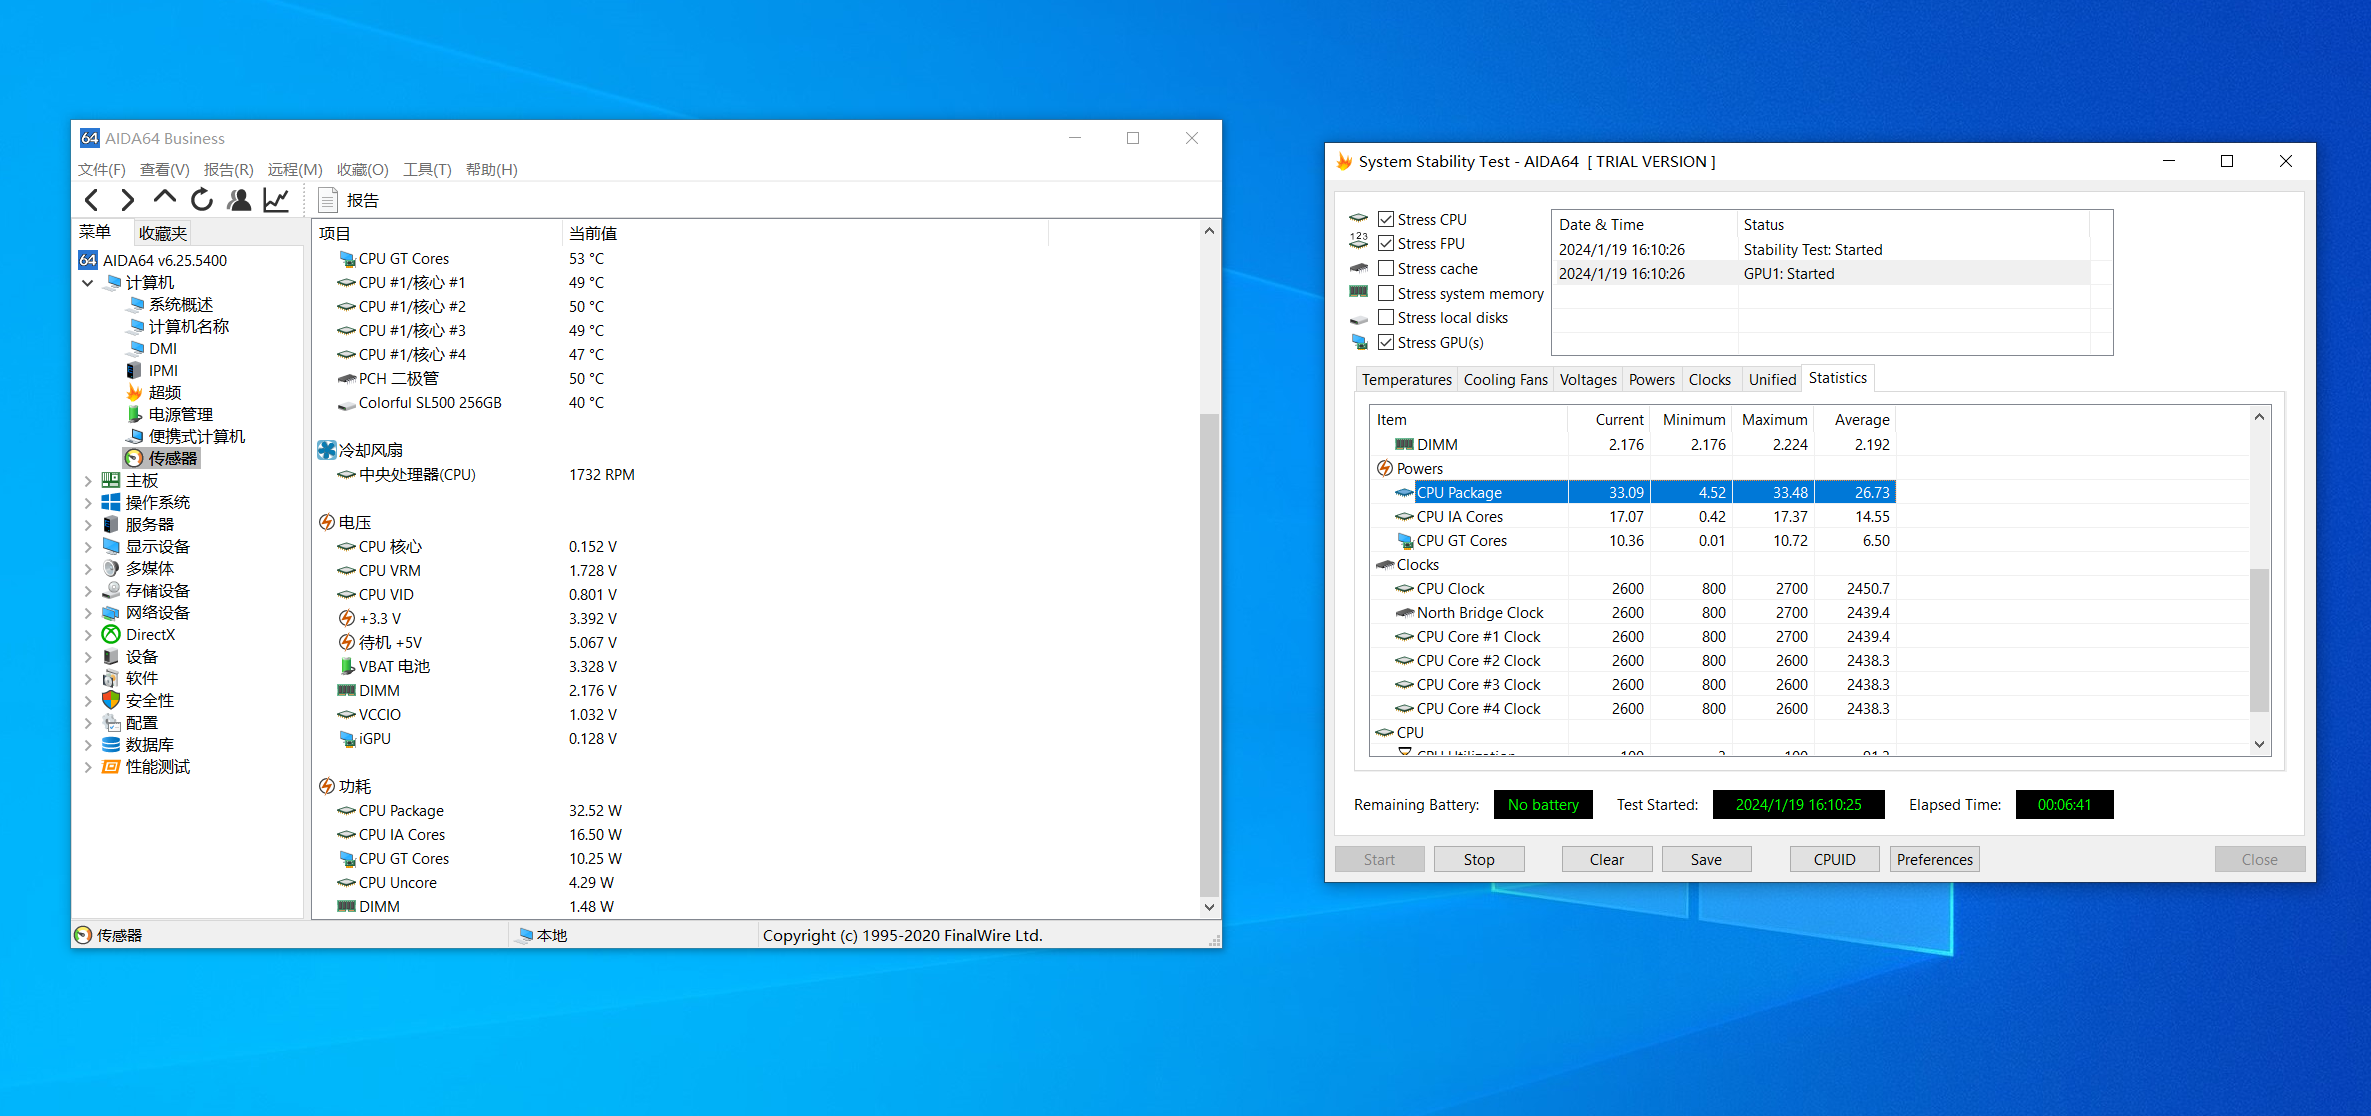Screen dimensions: 2371x1116
Task: Click the Statistics list vertical scrollbar thumb
Action: 2259,640
